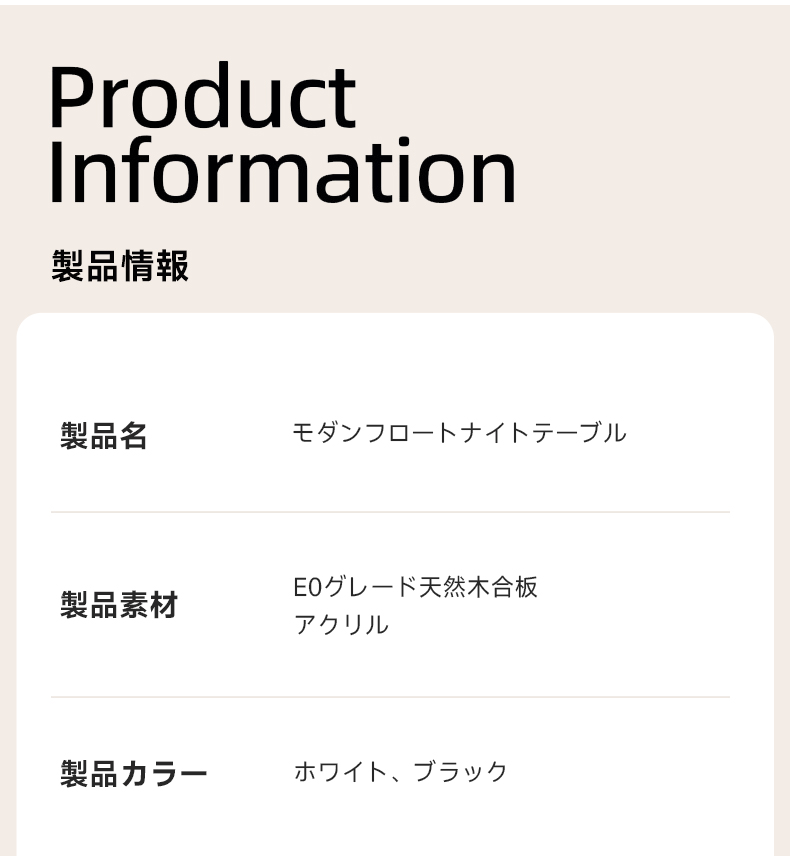Click the ホワイト color value
Screen dimensions: 790x856
coord(341,772)
